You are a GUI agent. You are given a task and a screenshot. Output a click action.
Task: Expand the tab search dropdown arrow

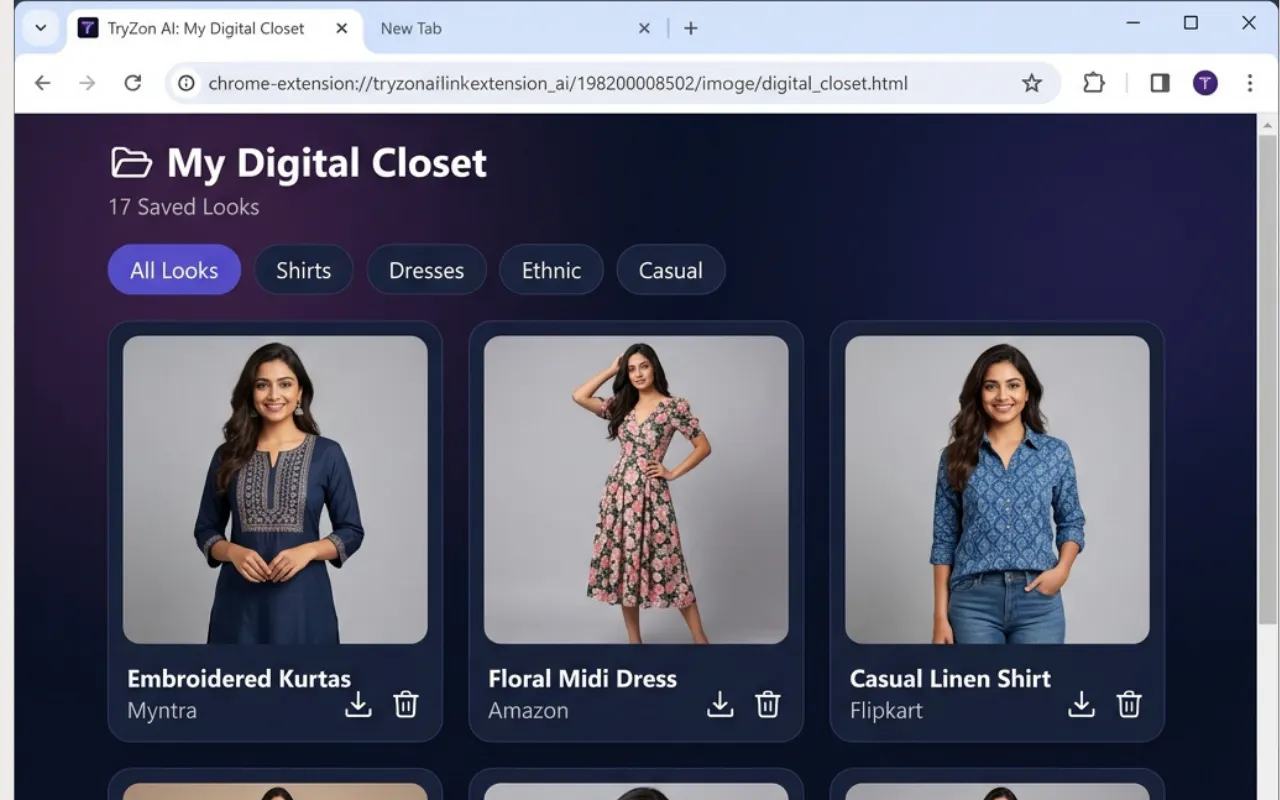pos(41,28)
